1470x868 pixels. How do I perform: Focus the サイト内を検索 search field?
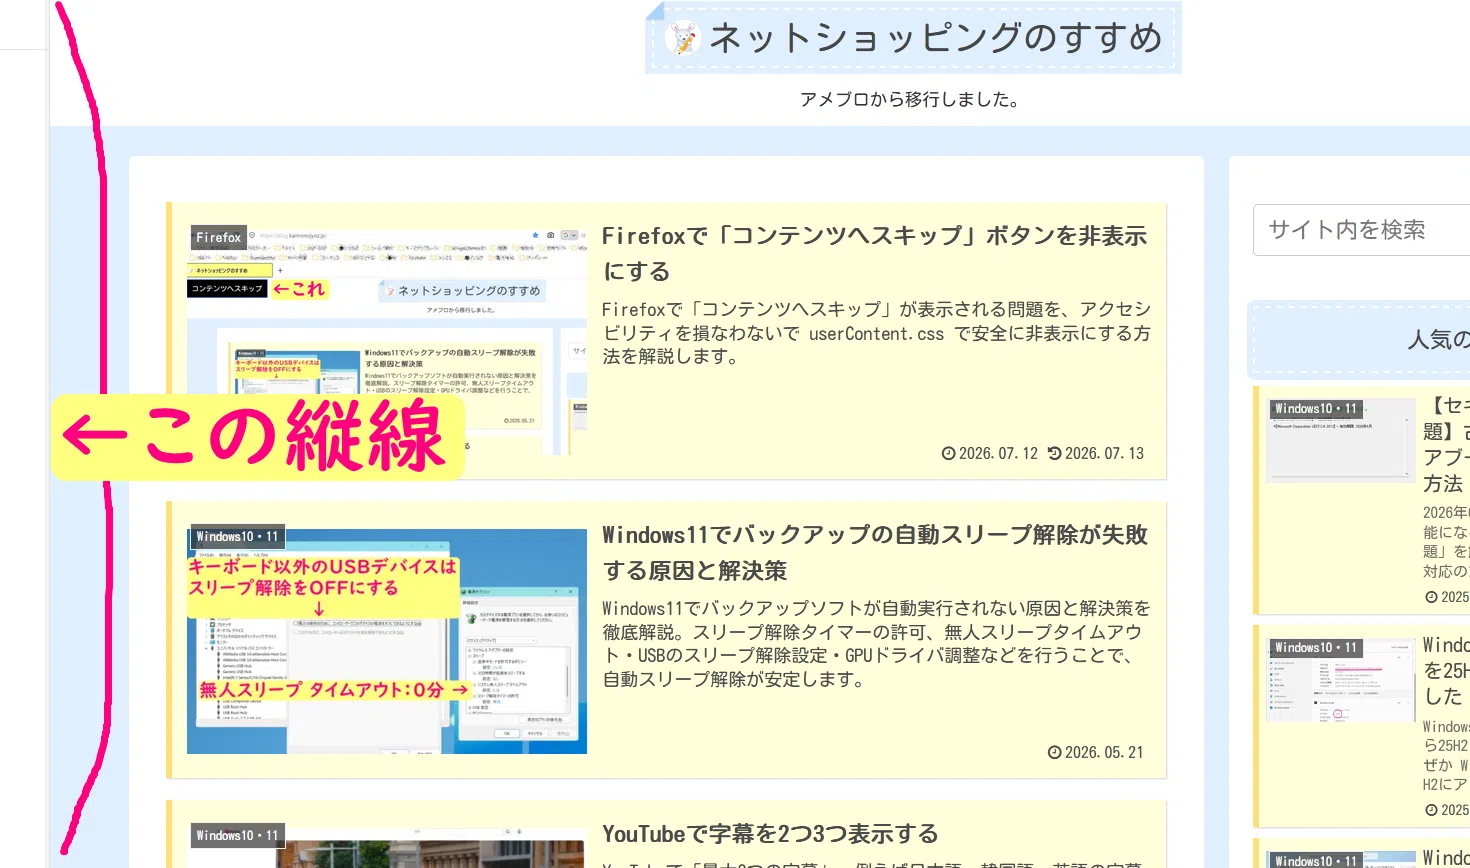[1361, 230]
